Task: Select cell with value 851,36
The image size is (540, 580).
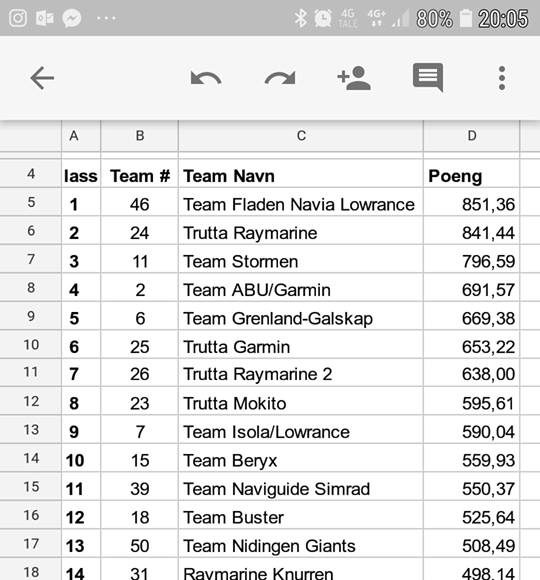Action: click(x=472, y=204)
